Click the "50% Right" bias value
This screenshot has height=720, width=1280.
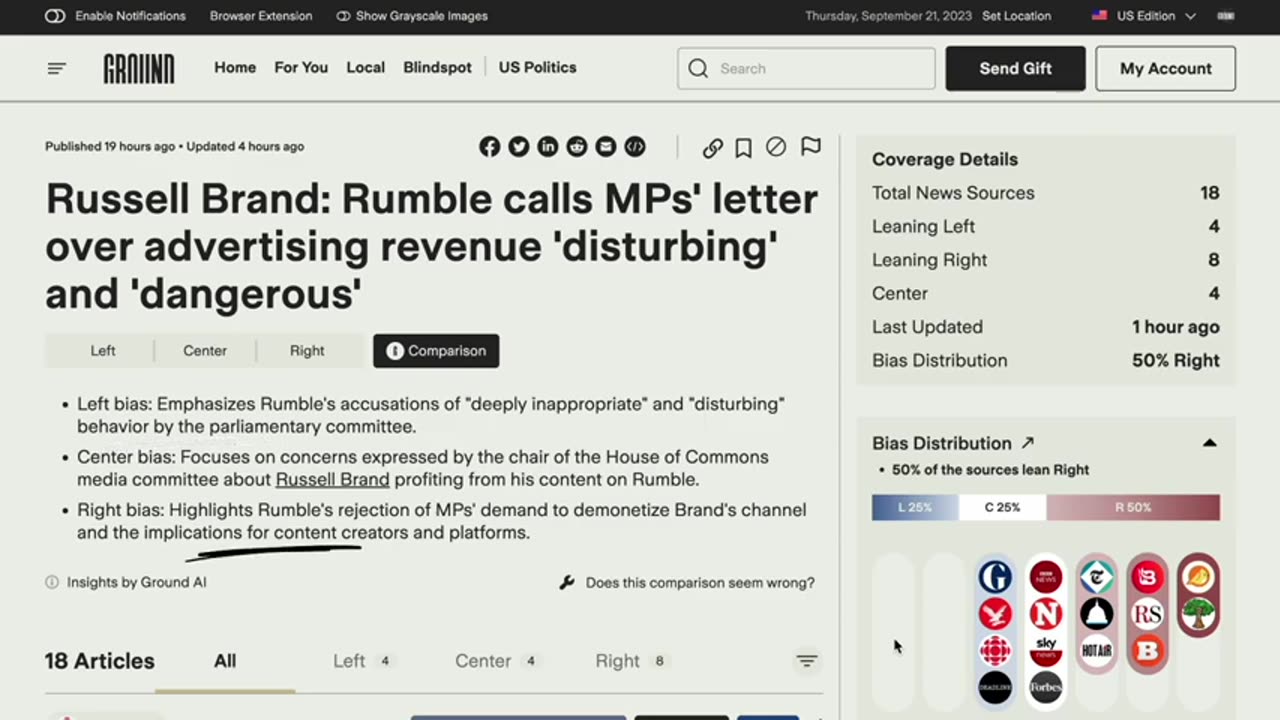1176,361
